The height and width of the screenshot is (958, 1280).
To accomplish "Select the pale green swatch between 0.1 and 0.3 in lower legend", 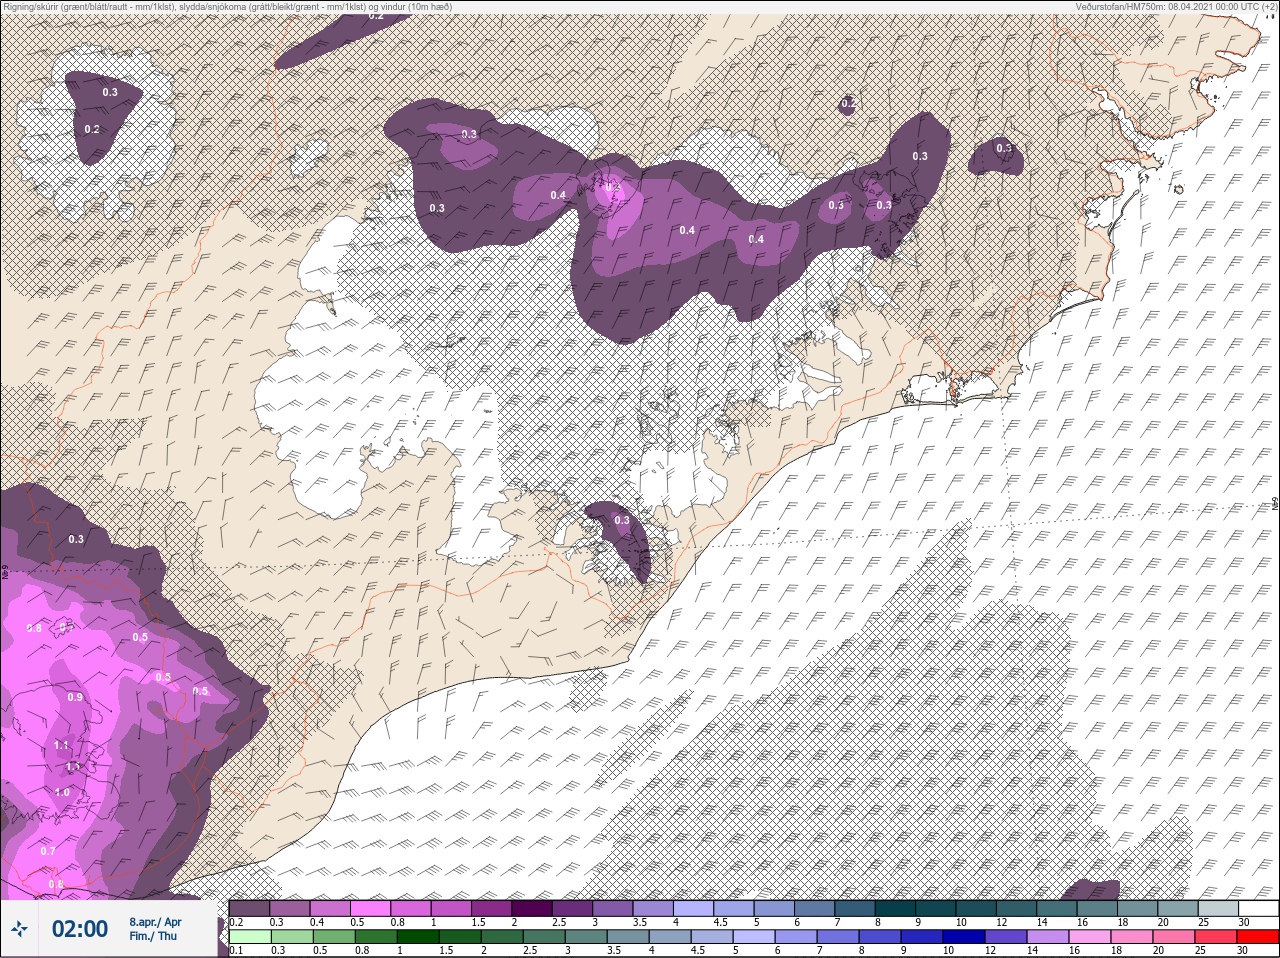I will click(x=250, y=937).
